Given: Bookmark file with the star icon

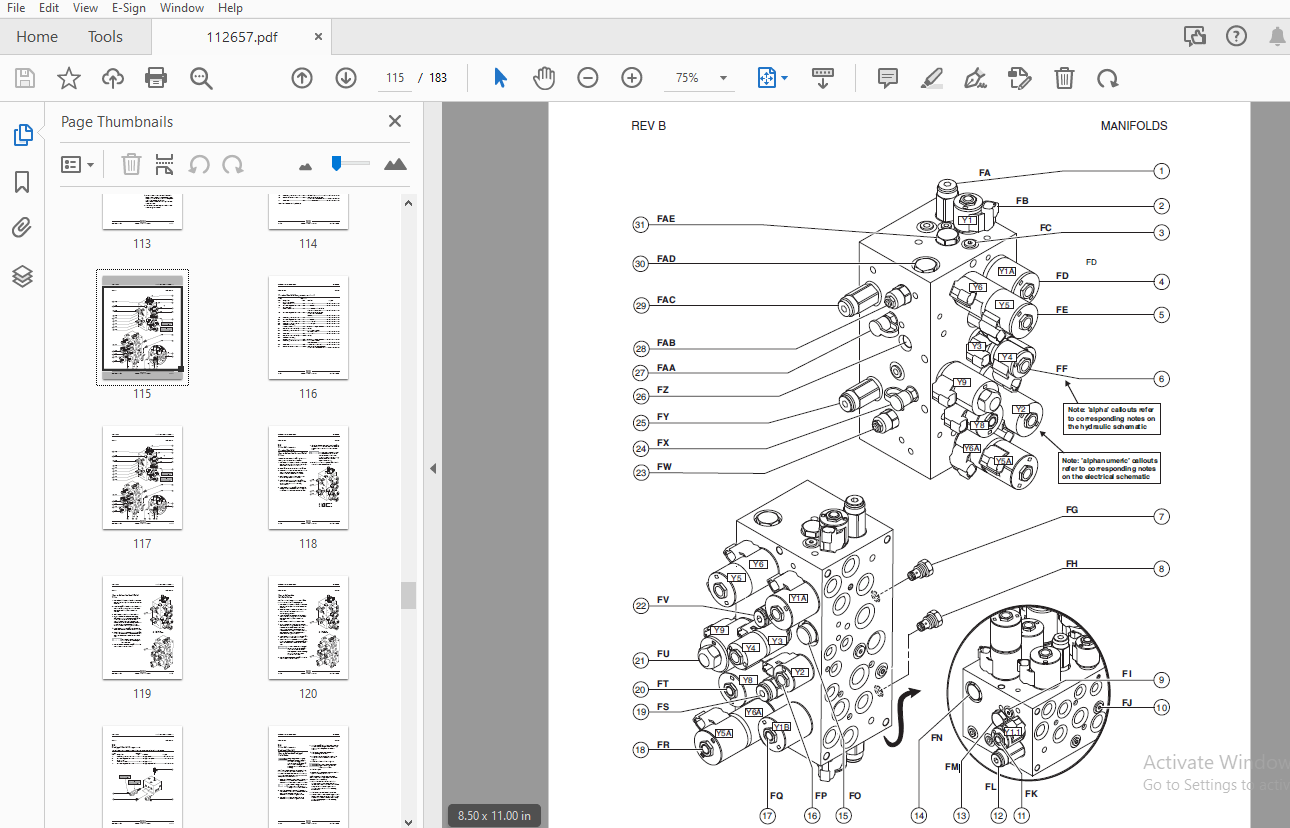Looking at the screenshot, I should tap(68, 78).
